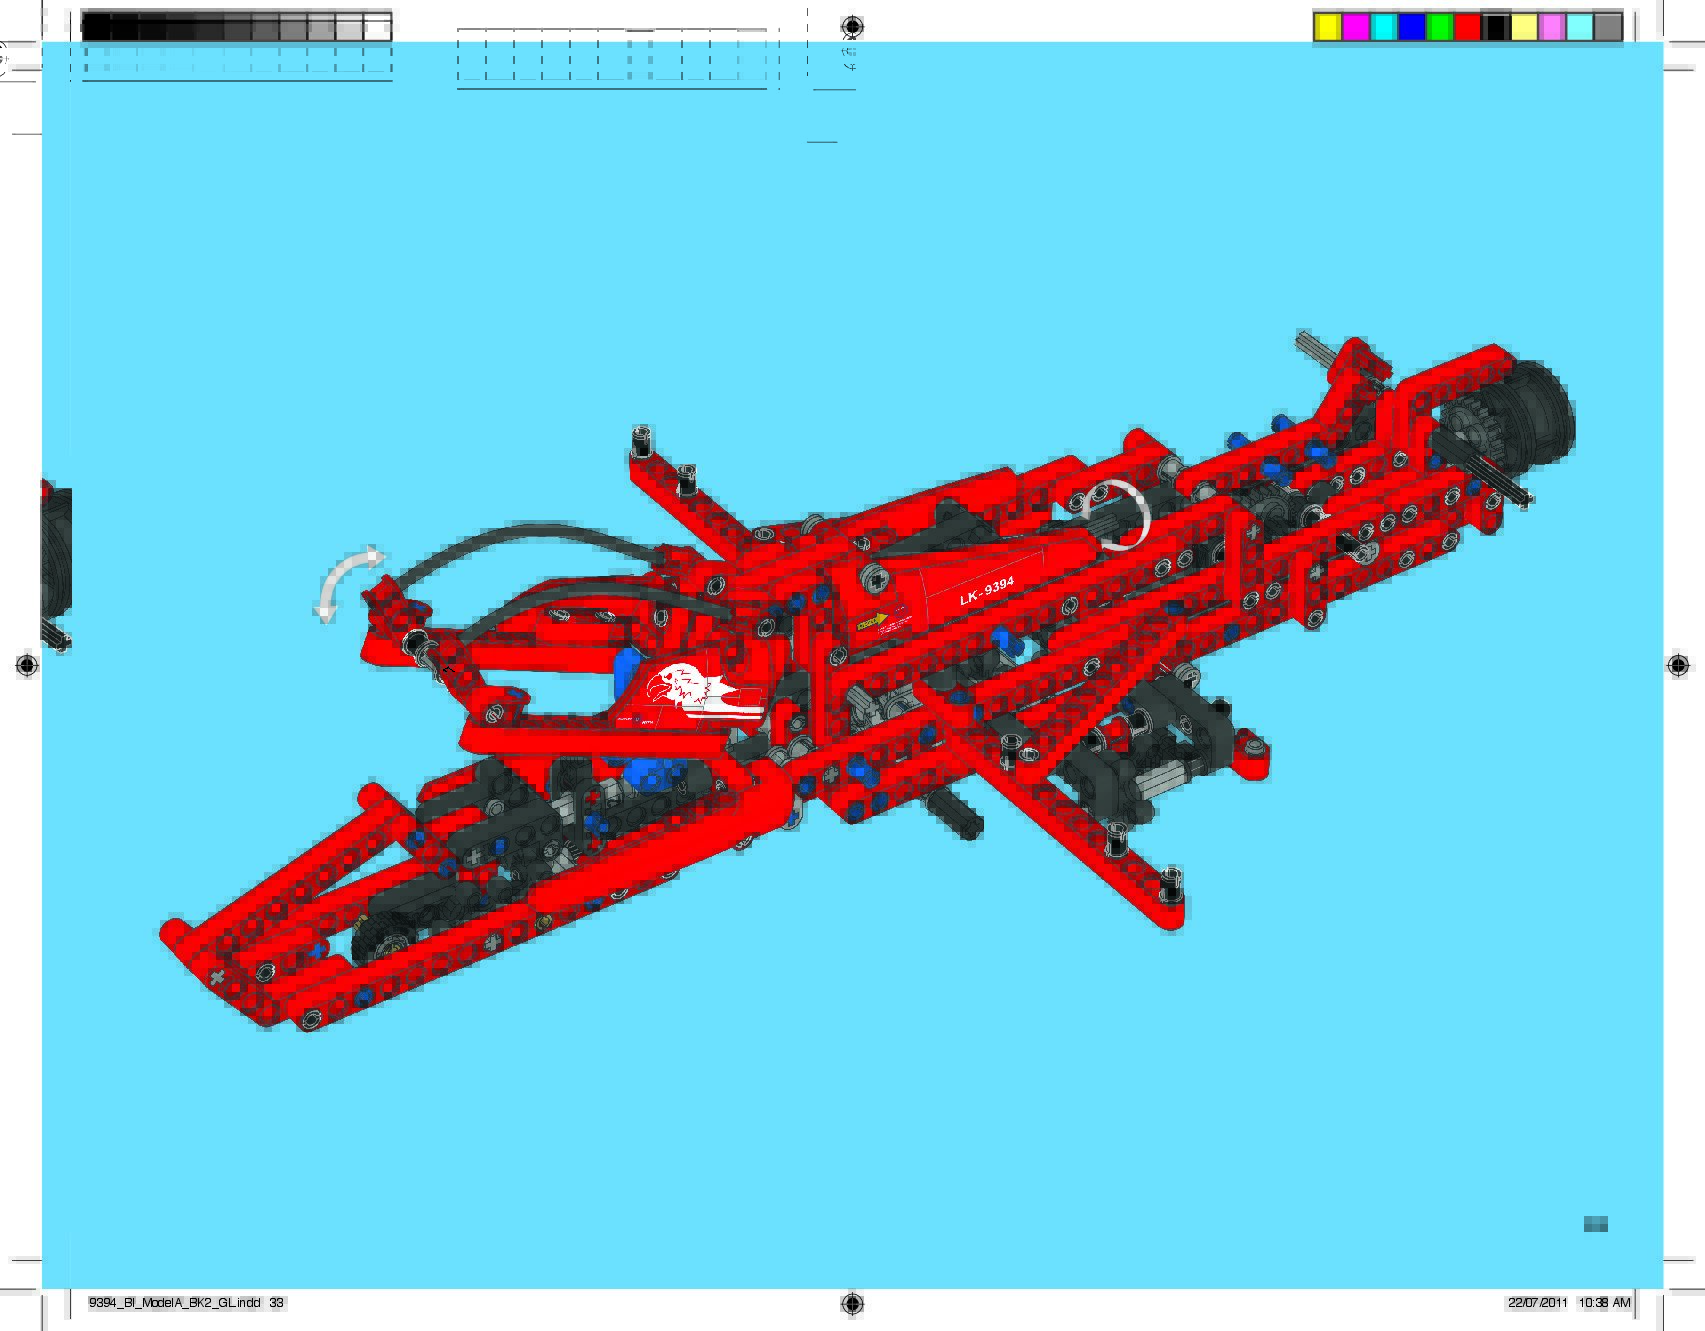
Task: Click the right edge registration crosshair mark
Action: 1678,666
